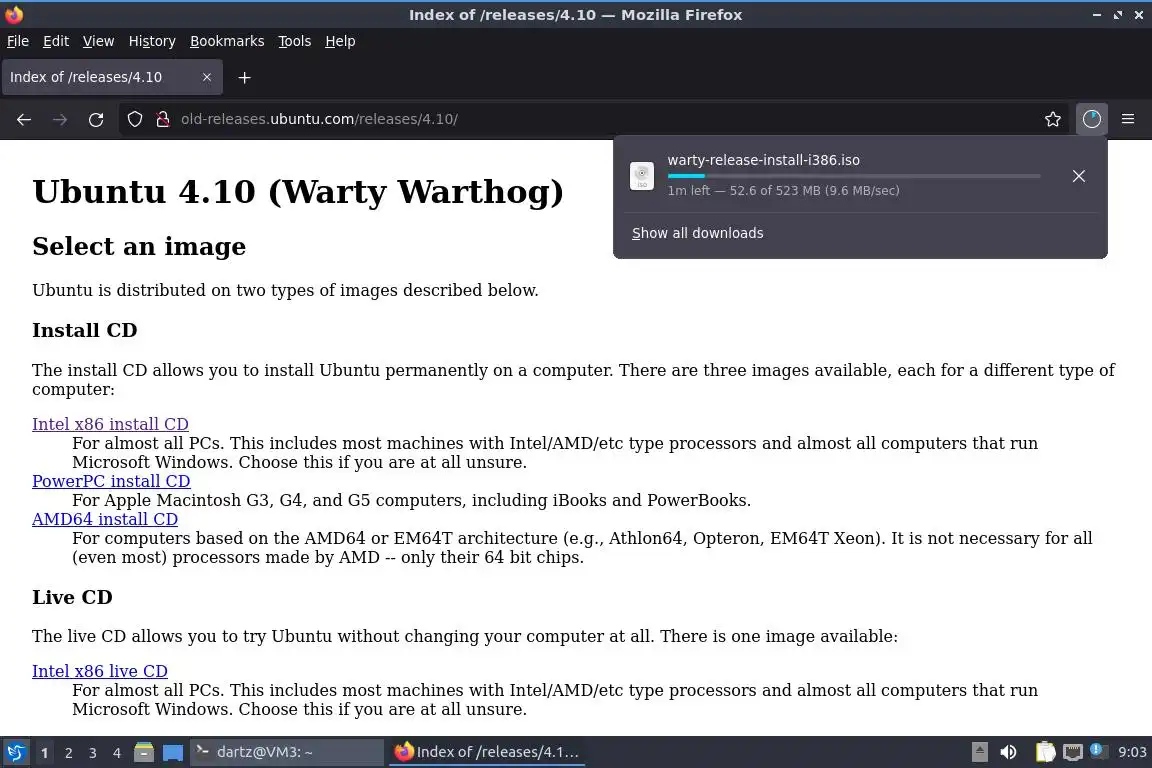Switch to the dartz@VM3 terminal window

coord(287,753)
